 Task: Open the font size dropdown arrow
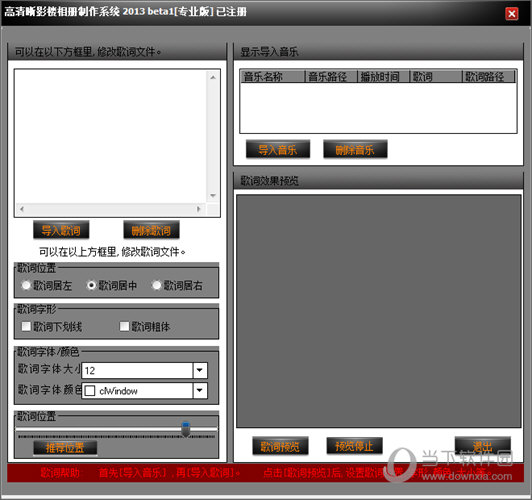click(x=200, y=370)
